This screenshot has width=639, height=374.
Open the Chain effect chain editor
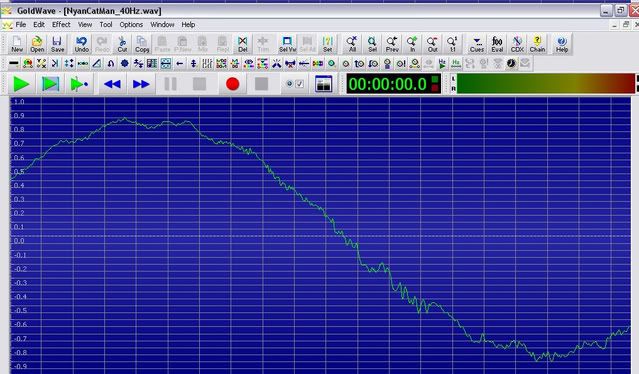click(x=538, y=44)
